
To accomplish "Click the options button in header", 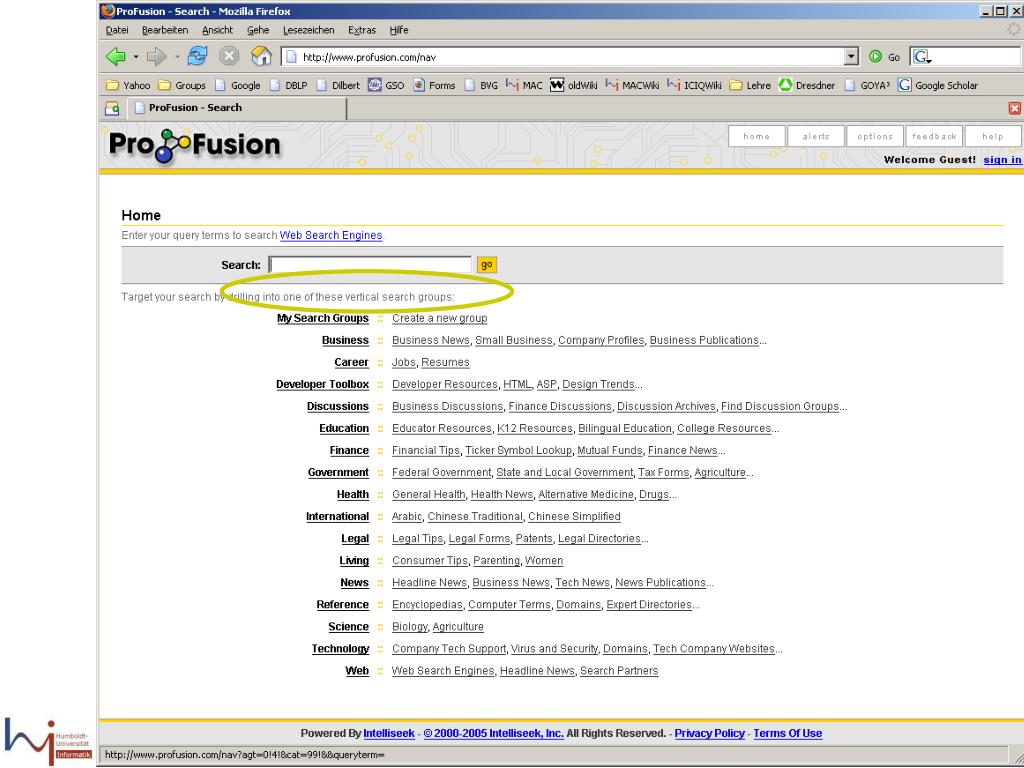I will [x=874, y=137].
